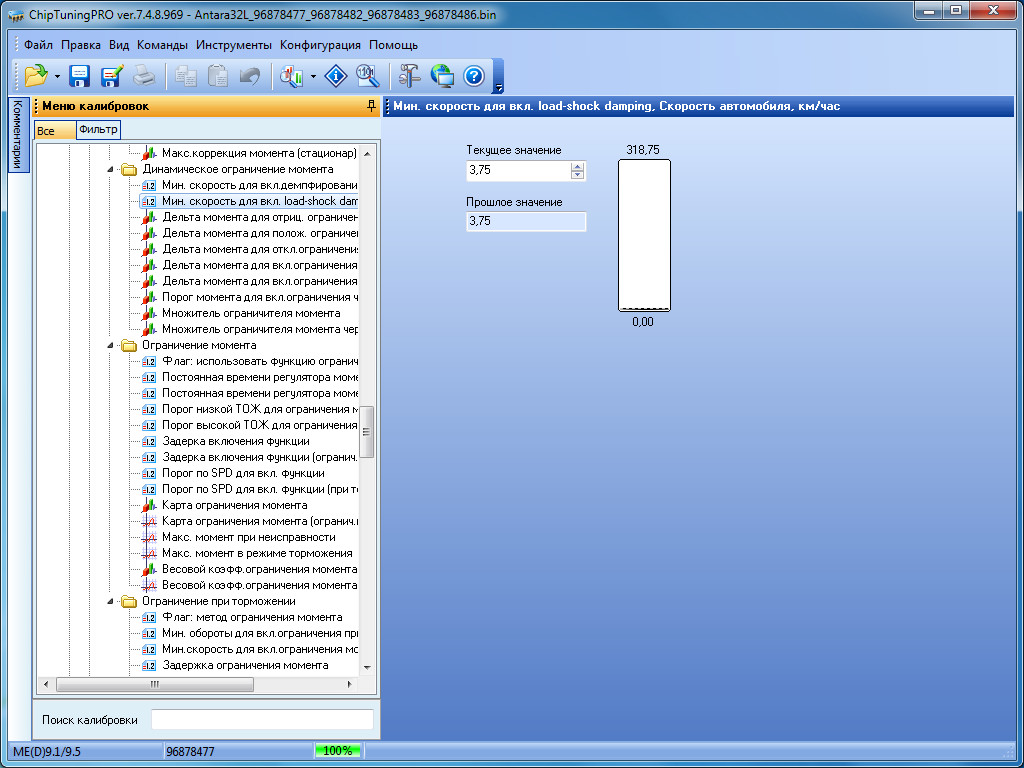Collapse the Динамическое ограничение момента folder
This screenshot has width=1024, height=768.
(111, 170)
